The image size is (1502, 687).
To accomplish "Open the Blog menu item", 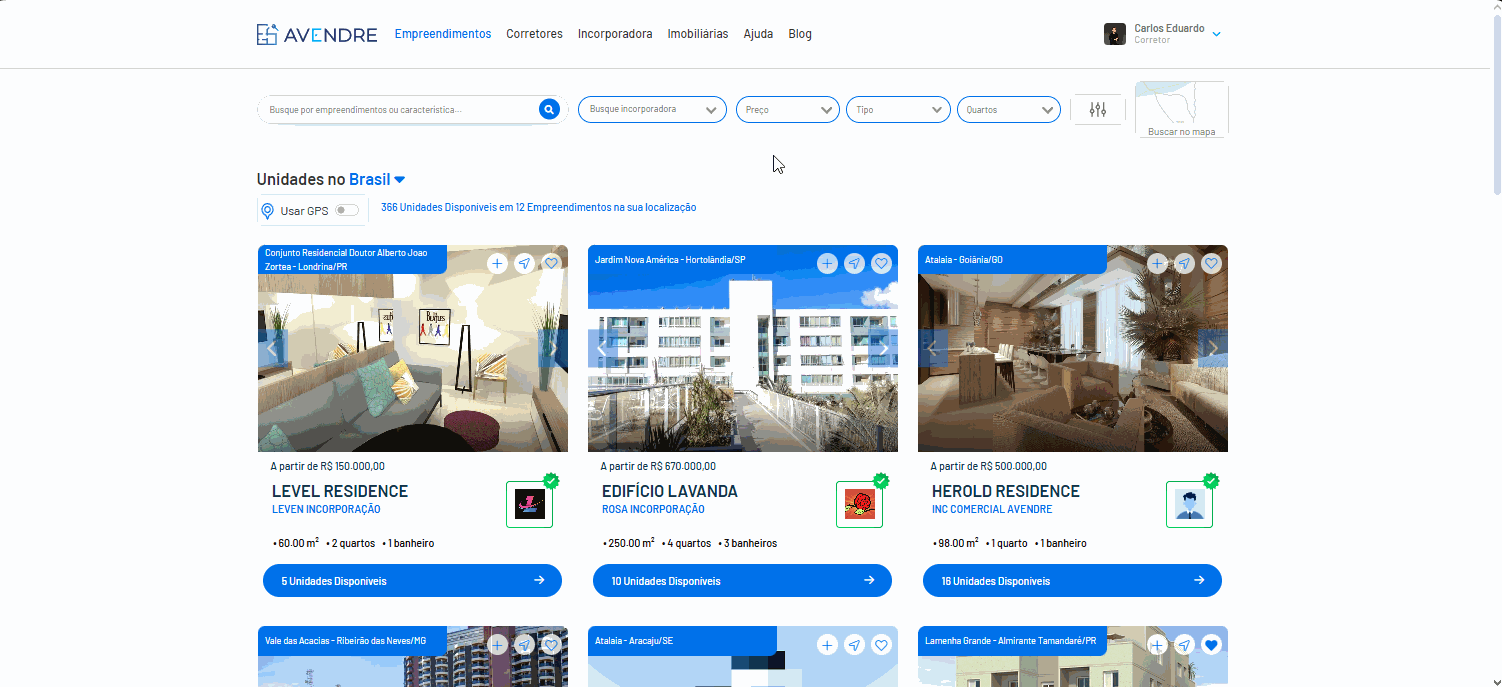I will [x=800, y=34].
